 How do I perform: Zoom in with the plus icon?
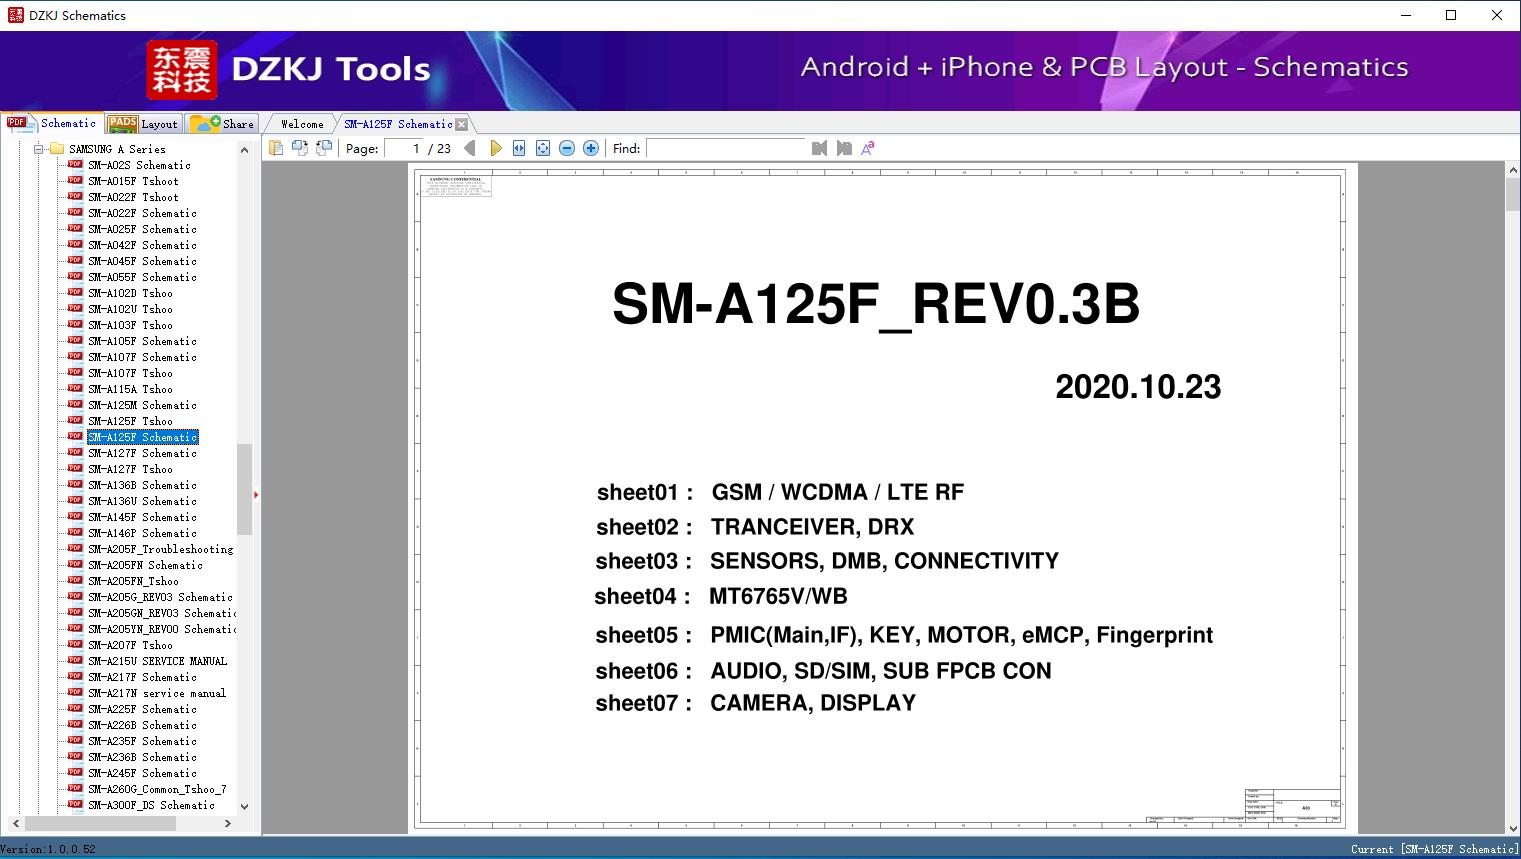591,148
